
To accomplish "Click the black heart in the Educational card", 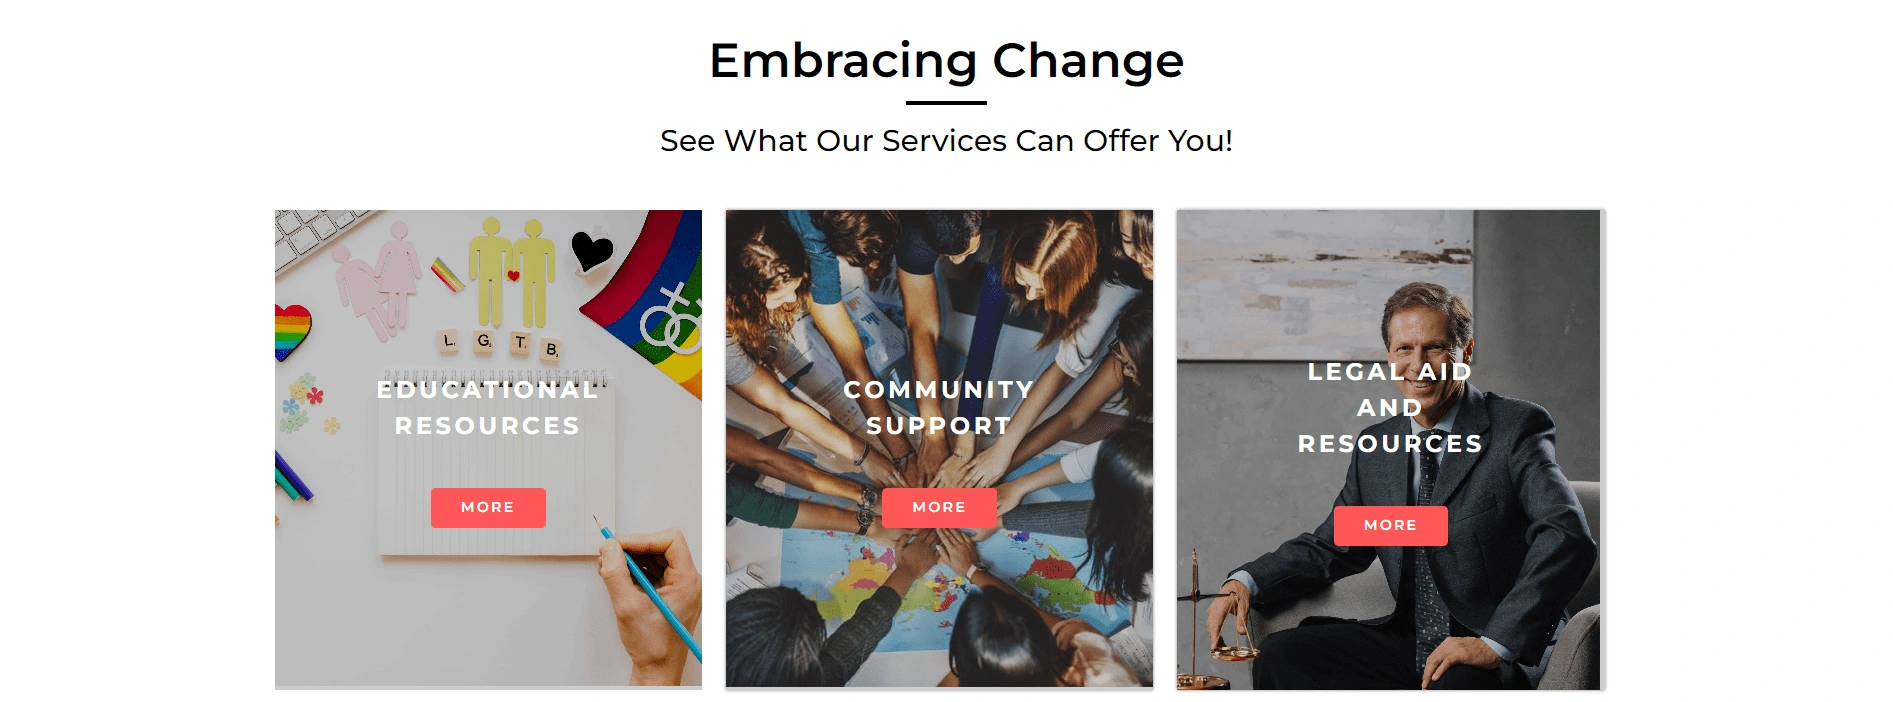I will (x=592, y=251).
